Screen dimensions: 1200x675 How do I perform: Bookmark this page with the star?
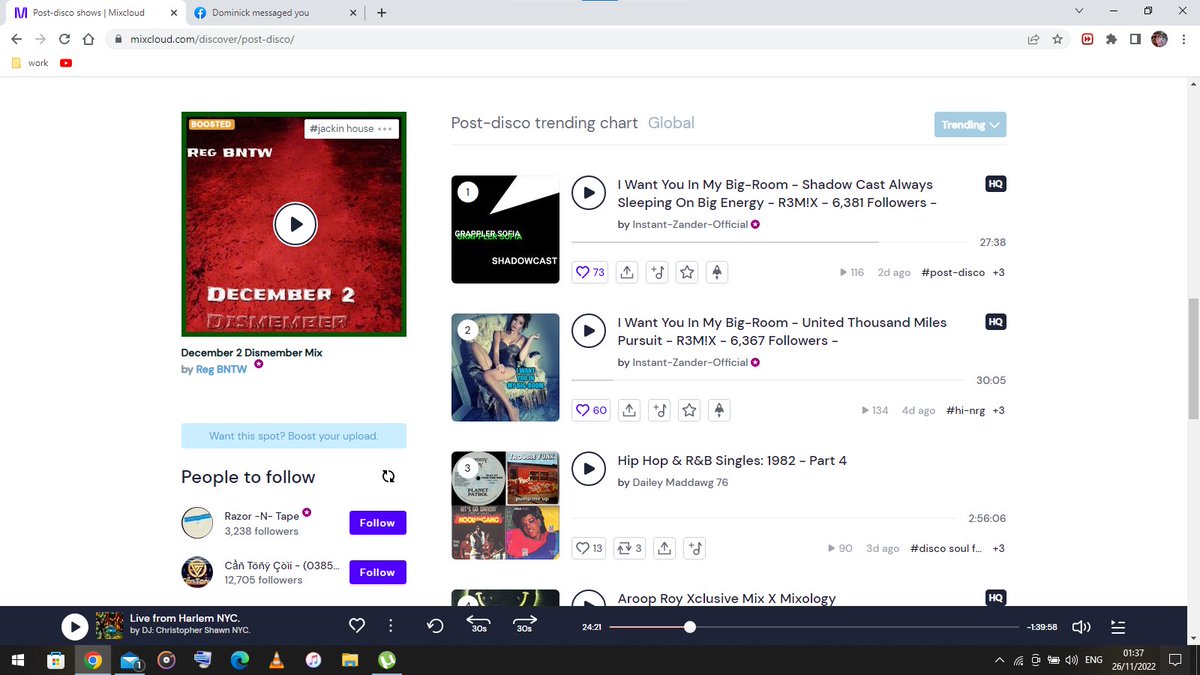coord(1057,40)
